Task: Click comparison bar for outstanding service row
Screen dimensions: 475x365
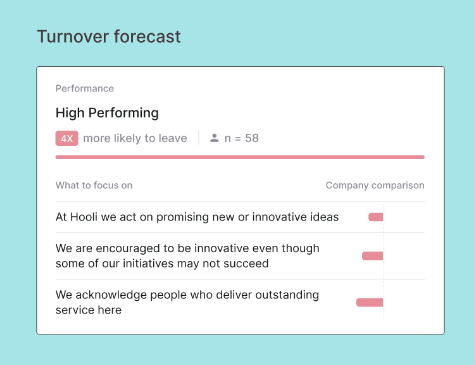Action: point(369,302)
